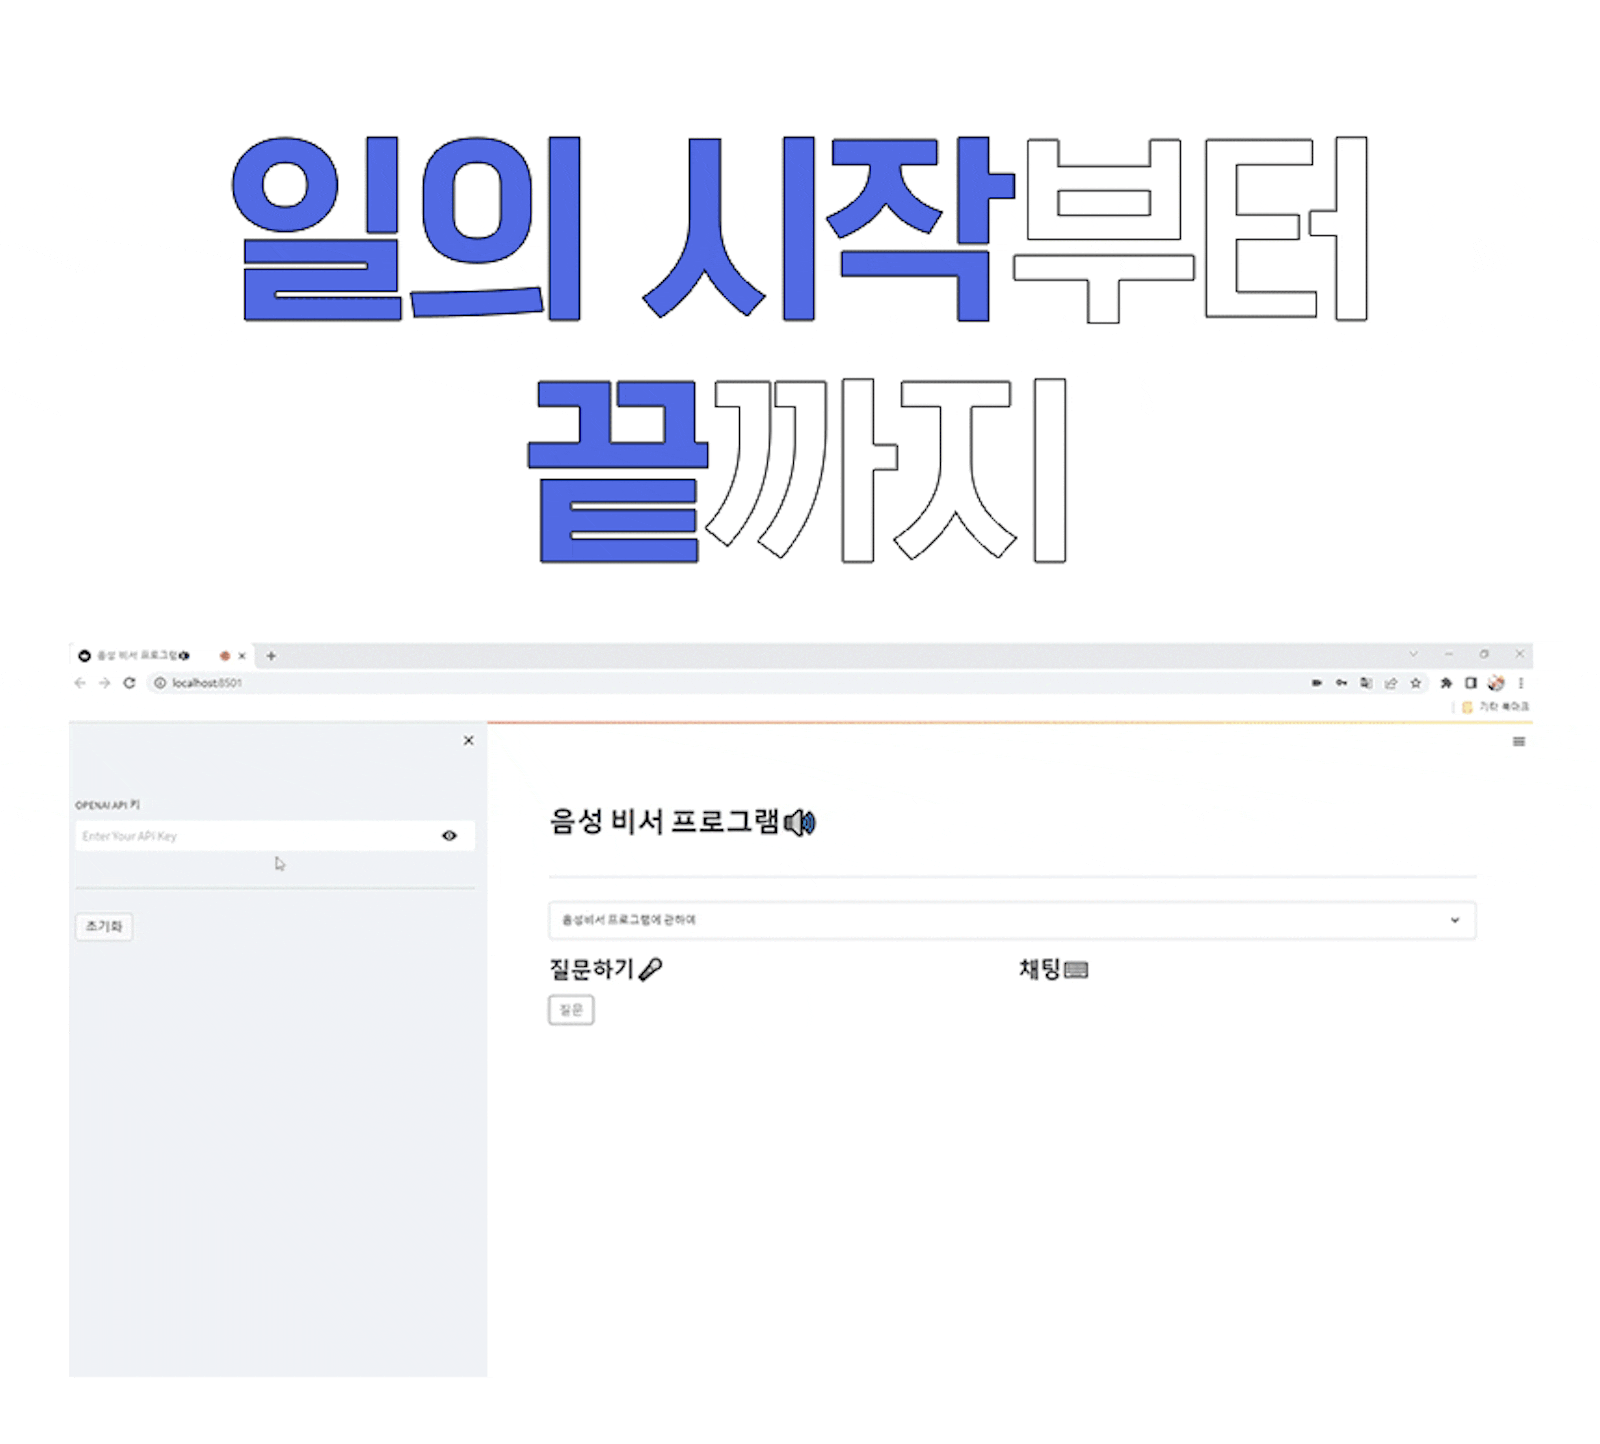Go back using the browser back arrow
This screenshot has height=1444, width=1600.
tap(81, 683)
